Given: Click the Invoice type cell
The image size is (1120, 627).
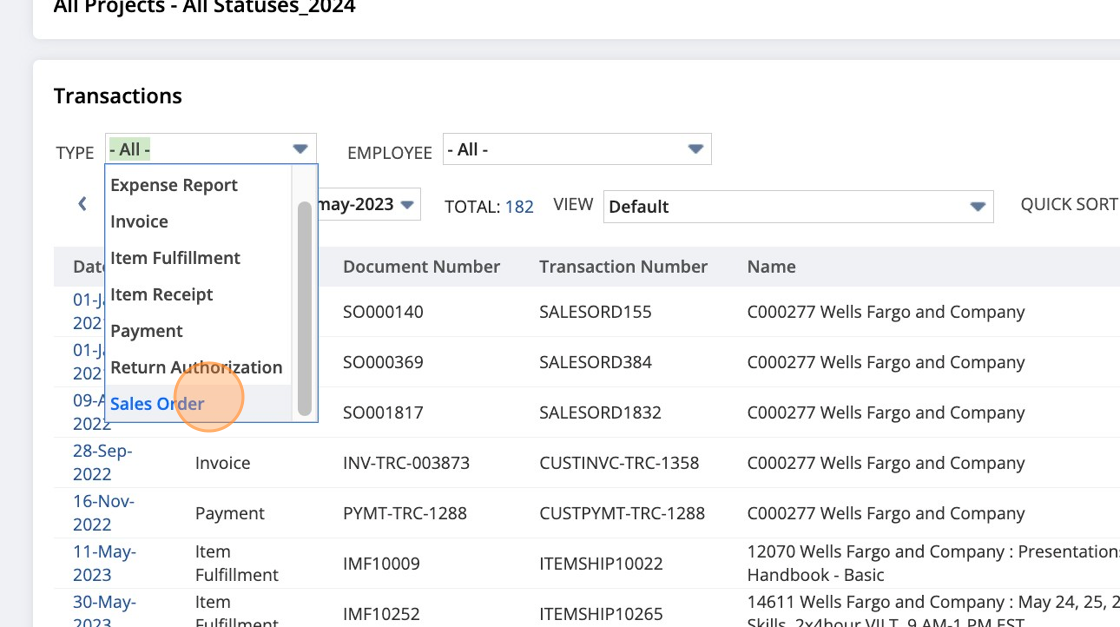Looking at the screenshot, I should click(x=223, y=463).
